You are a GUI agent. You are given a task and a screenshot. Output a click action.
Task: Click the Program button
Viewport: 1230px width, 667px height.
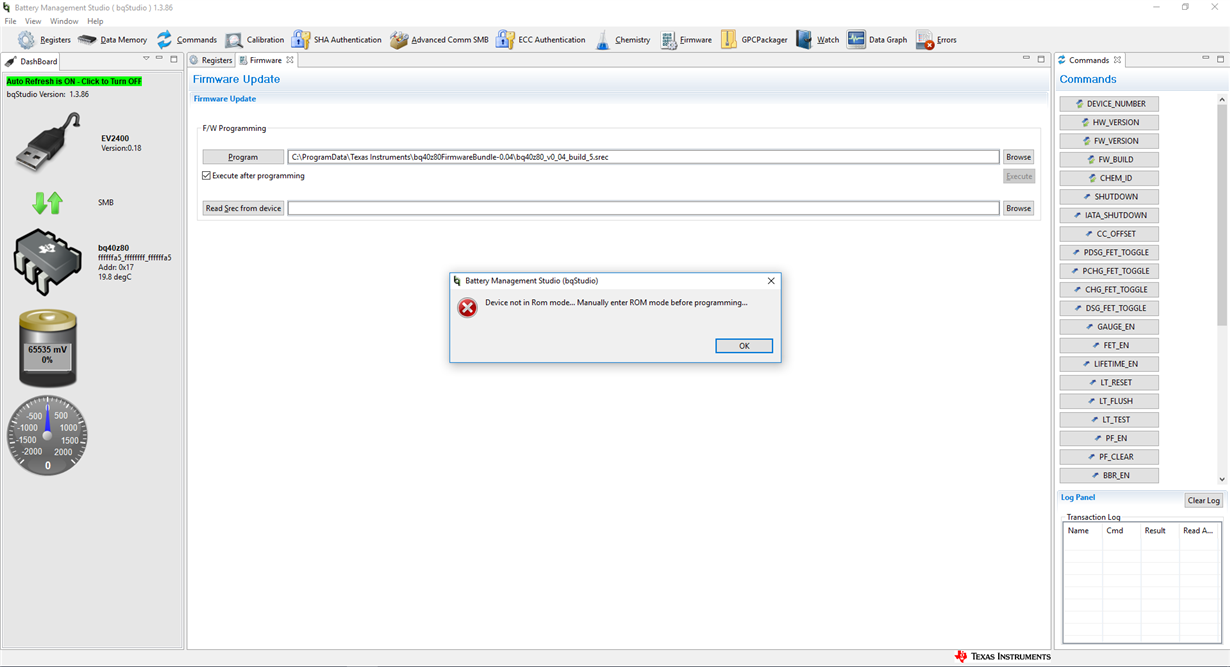point(243,157)
